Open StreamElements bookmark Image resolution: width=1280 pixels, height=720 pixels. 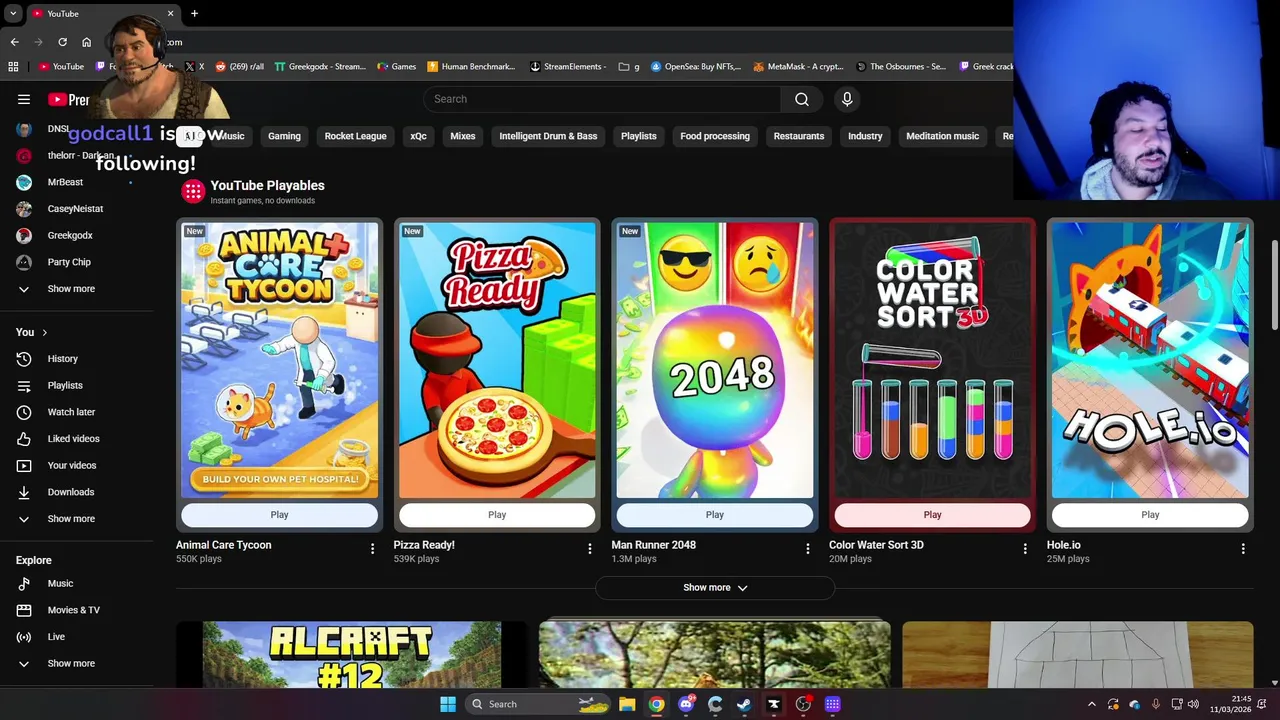point(567,67)
